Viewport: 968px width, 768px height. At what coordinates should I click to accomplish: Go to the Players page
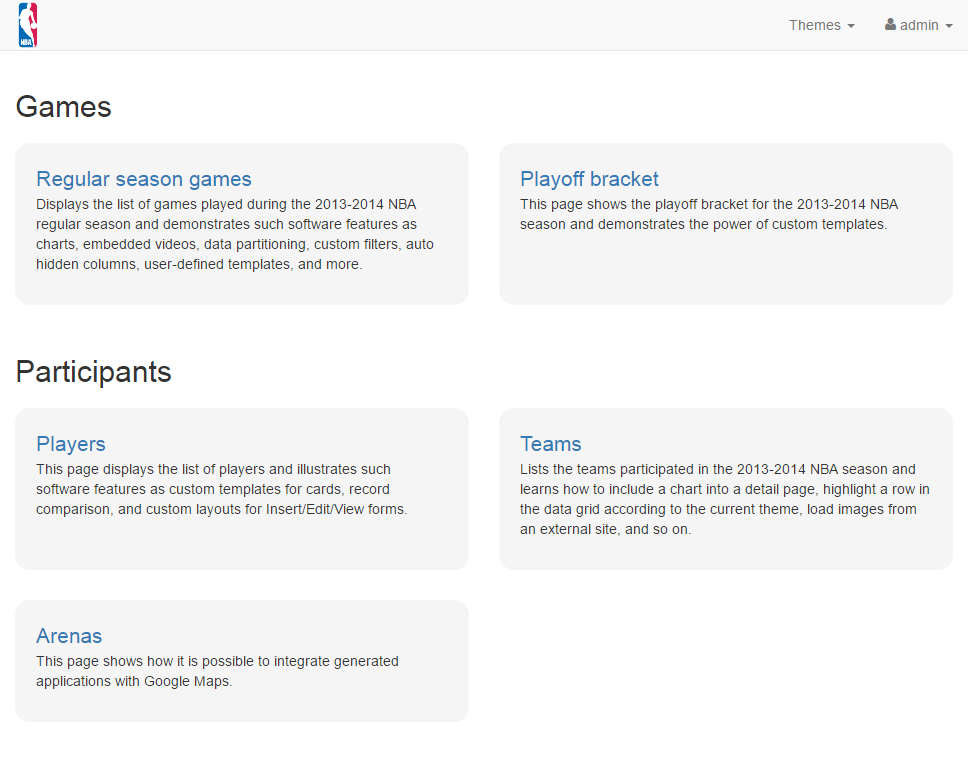[70, 444]
